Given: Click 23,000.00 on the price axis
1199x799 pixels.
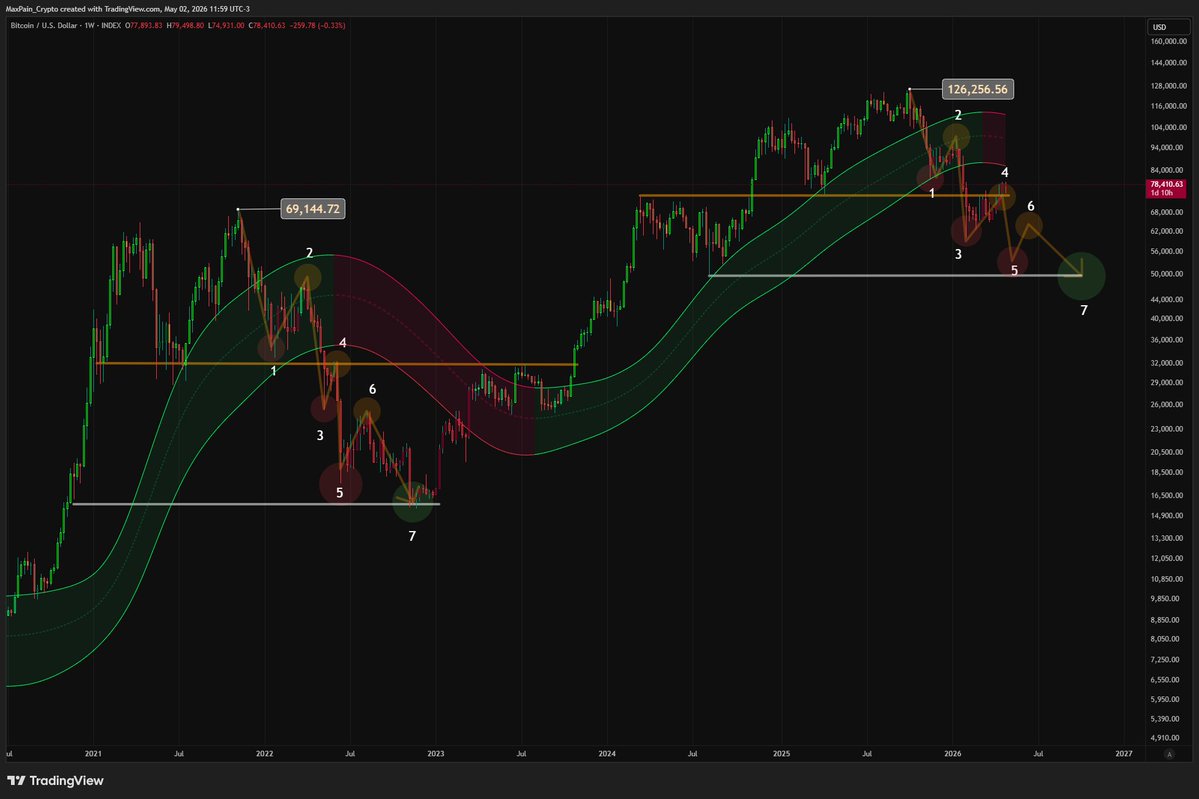Looking at the screenshot, I should point(1168,429).
